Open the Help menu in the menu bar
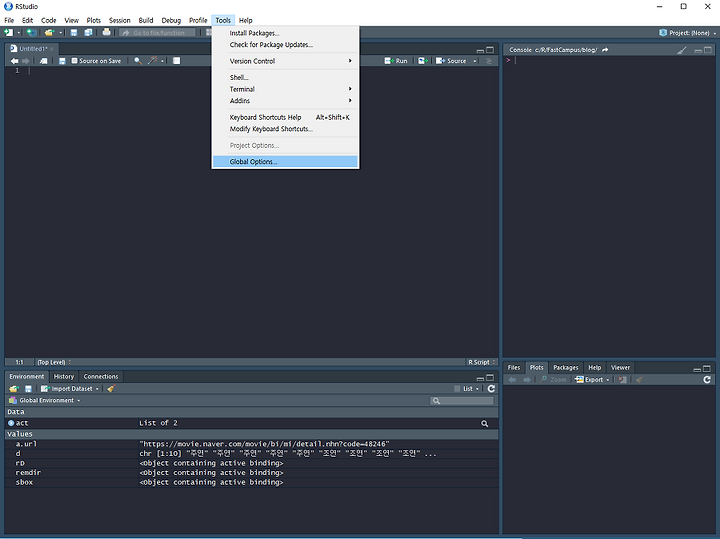Image resolution: width=720 pixels, height=539 pixels. pos(246,20)
